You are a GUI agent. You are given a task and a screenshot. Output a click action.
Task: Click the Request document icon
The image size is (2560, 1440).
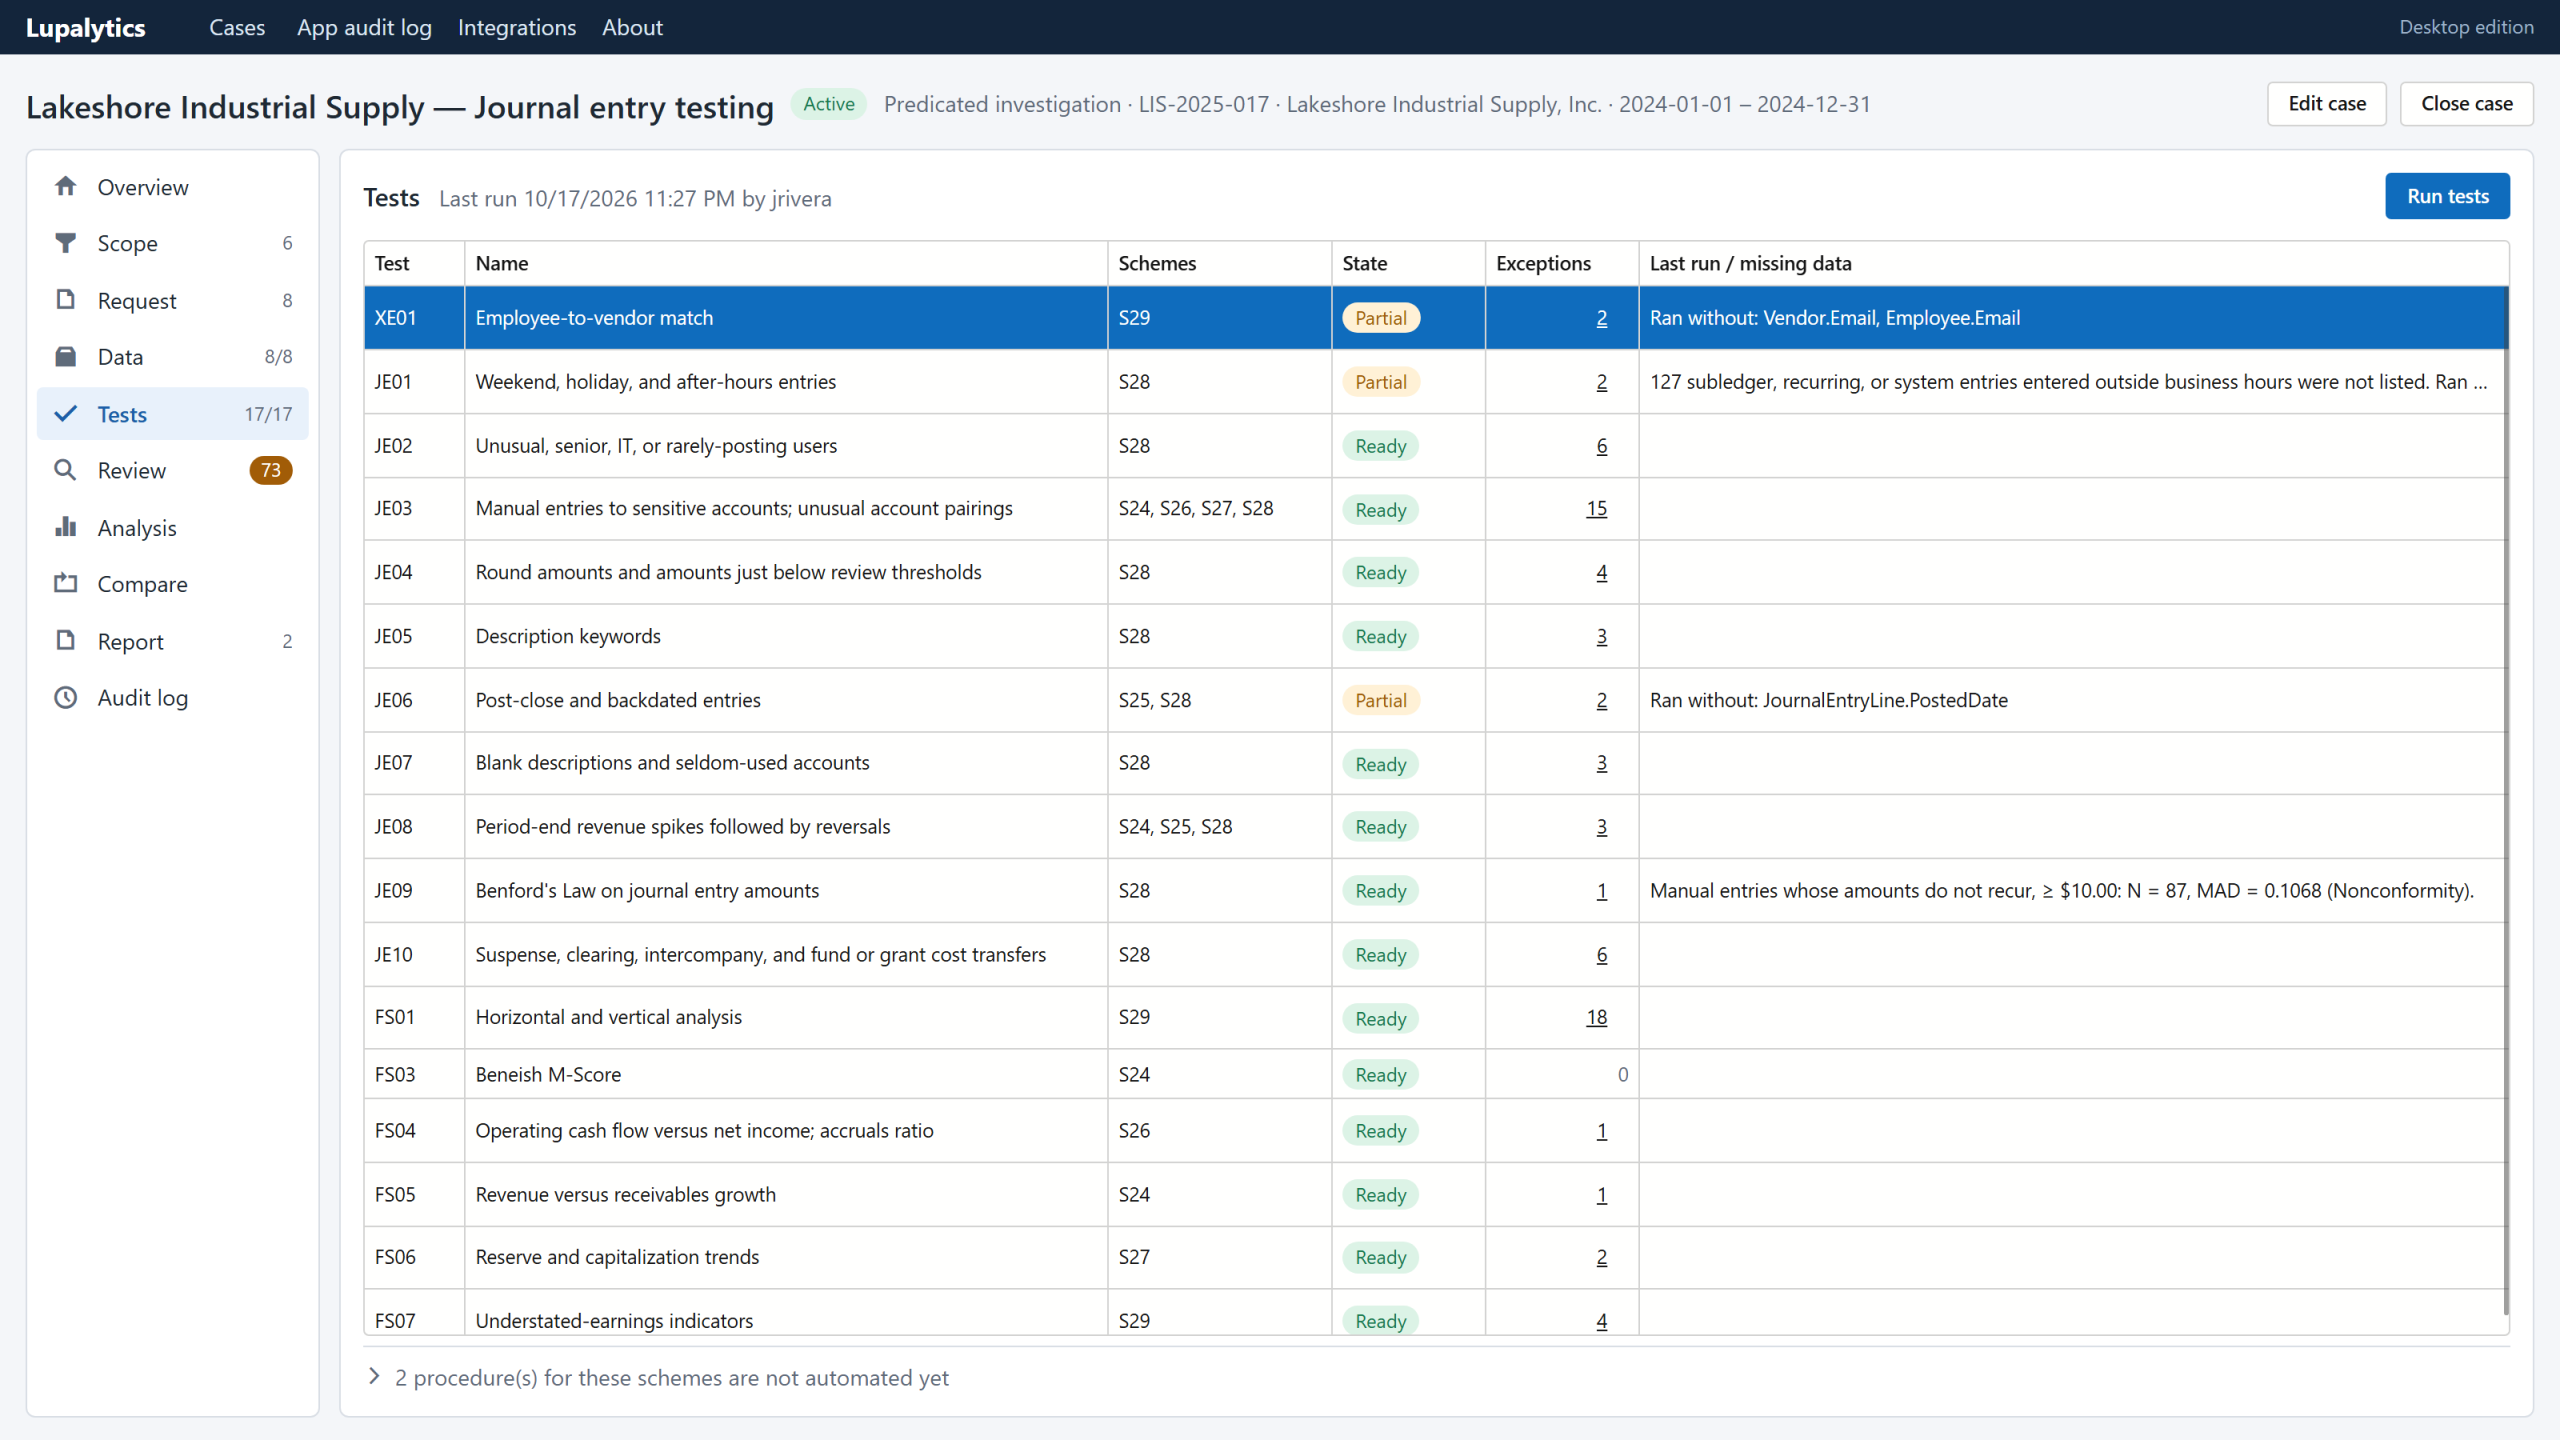(x=66, y=300)
